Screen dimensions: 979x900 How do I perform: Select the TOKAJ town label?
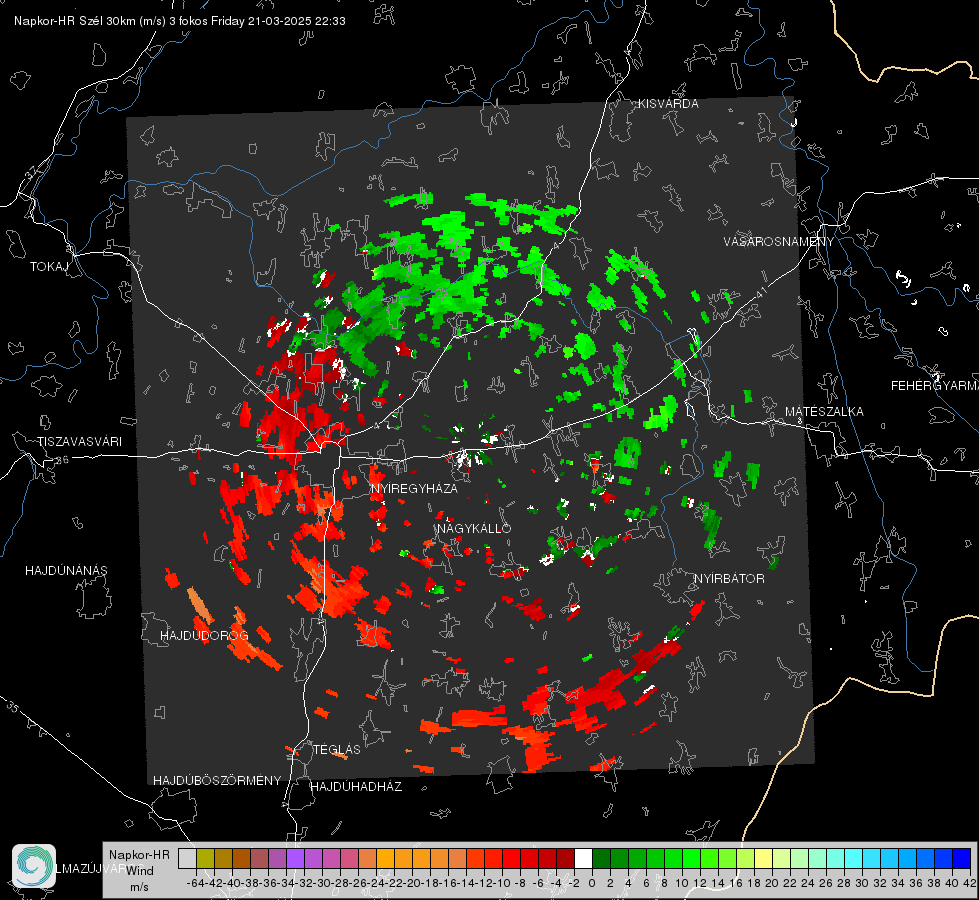tap(49, 267)
